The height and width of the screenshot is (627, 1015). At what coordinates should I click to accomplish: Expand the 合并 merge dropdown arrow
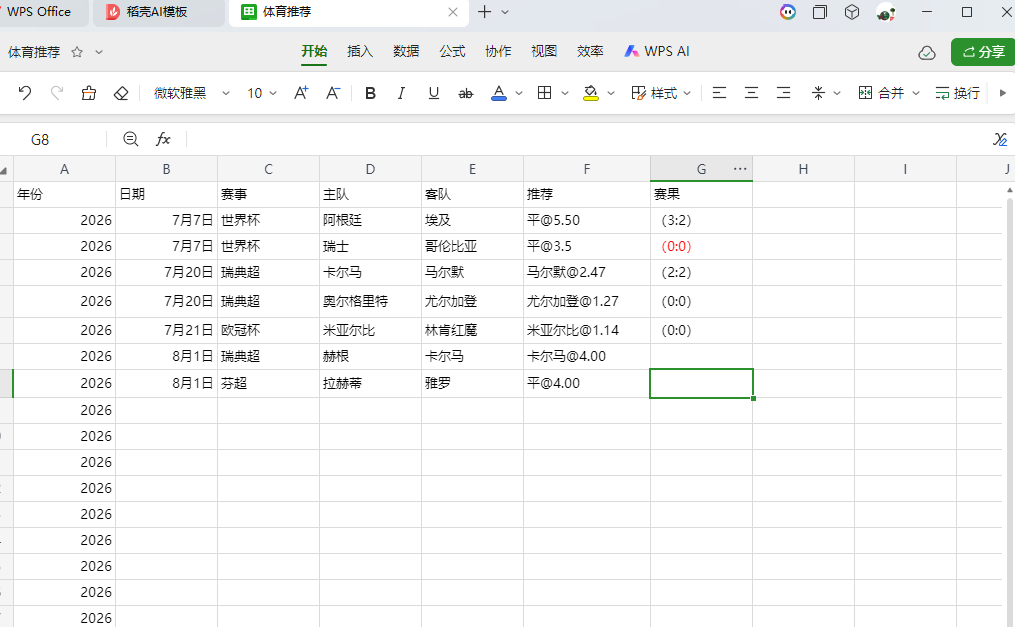(916, 93)
